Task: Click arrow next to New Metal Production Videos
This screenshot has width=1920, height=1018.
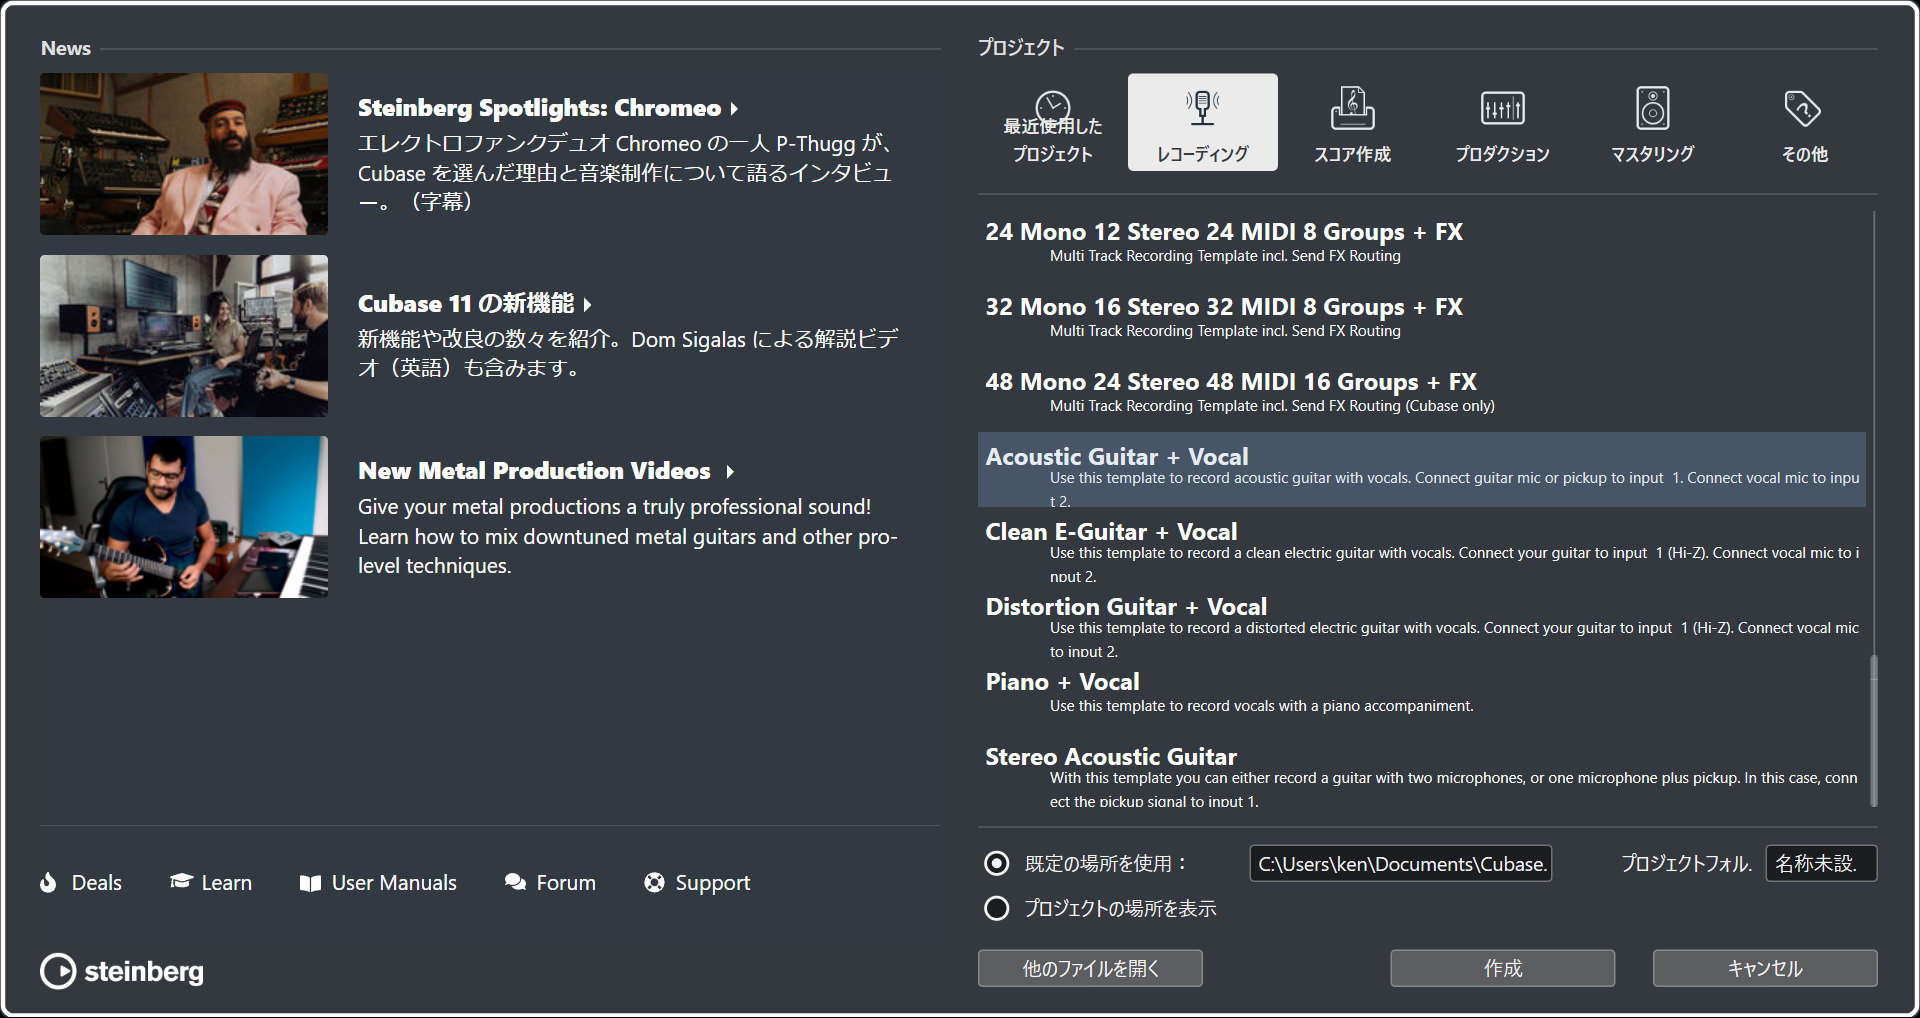Action: click(x=730, y=471)
